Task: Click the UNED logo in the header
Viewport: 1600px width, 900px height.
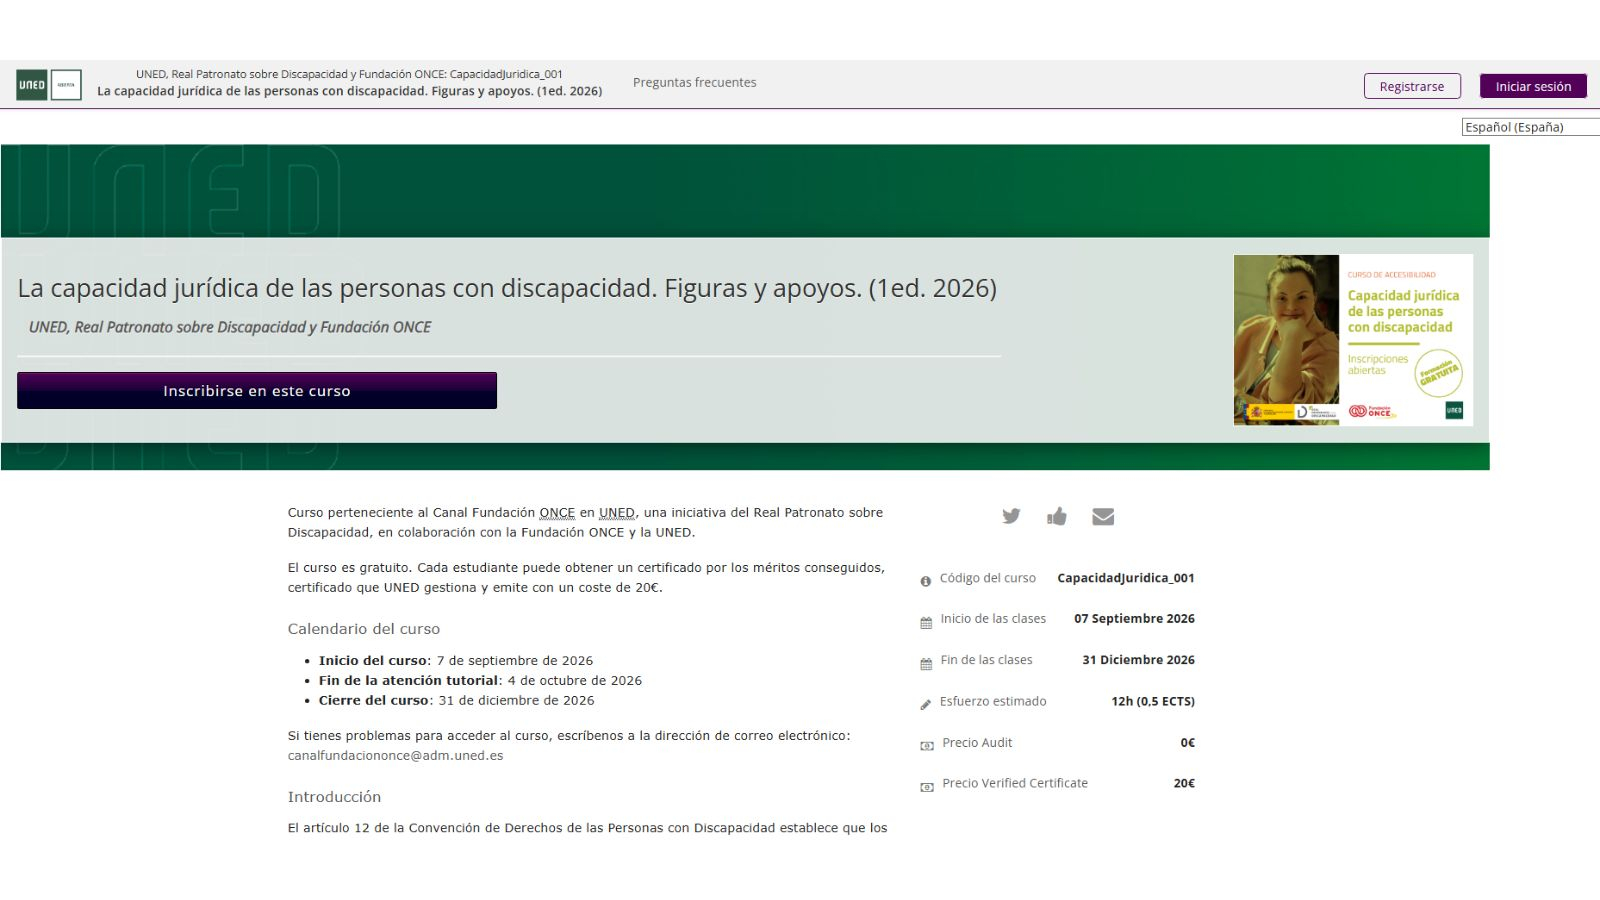Action: pyautogui.click(x=32, y=85)
